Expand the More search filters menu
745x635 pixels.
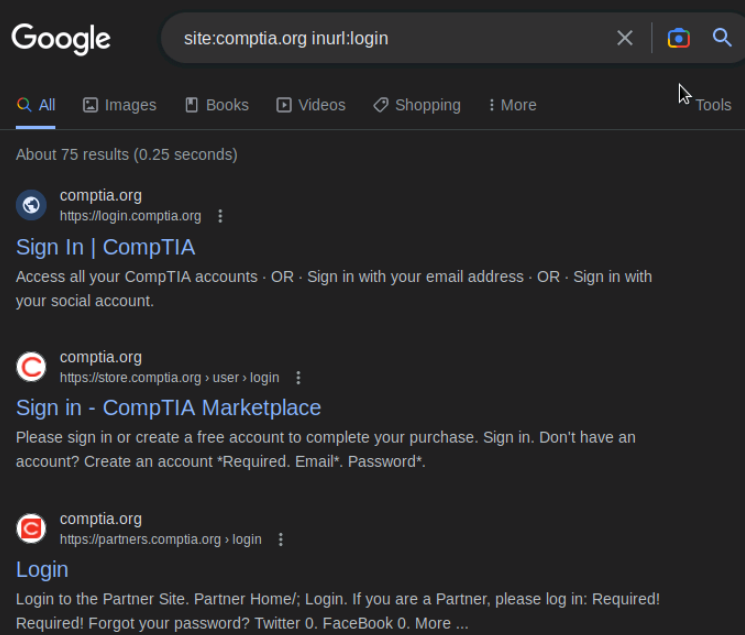point(513,105)
